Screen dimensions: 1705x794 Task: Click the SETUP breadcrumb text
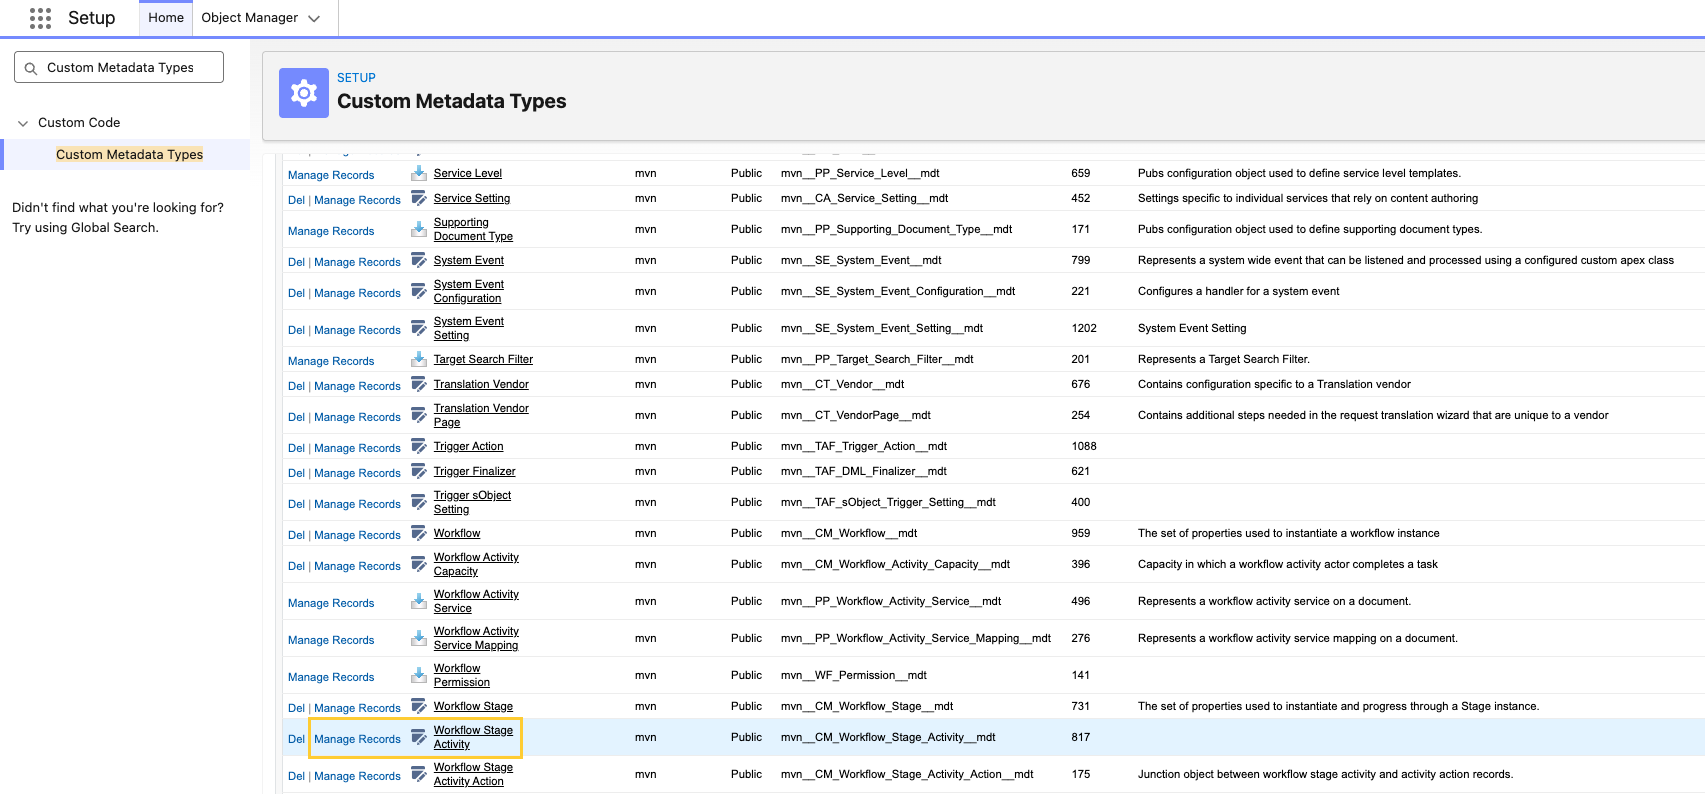pyautogui.click(x=356, y=77)
